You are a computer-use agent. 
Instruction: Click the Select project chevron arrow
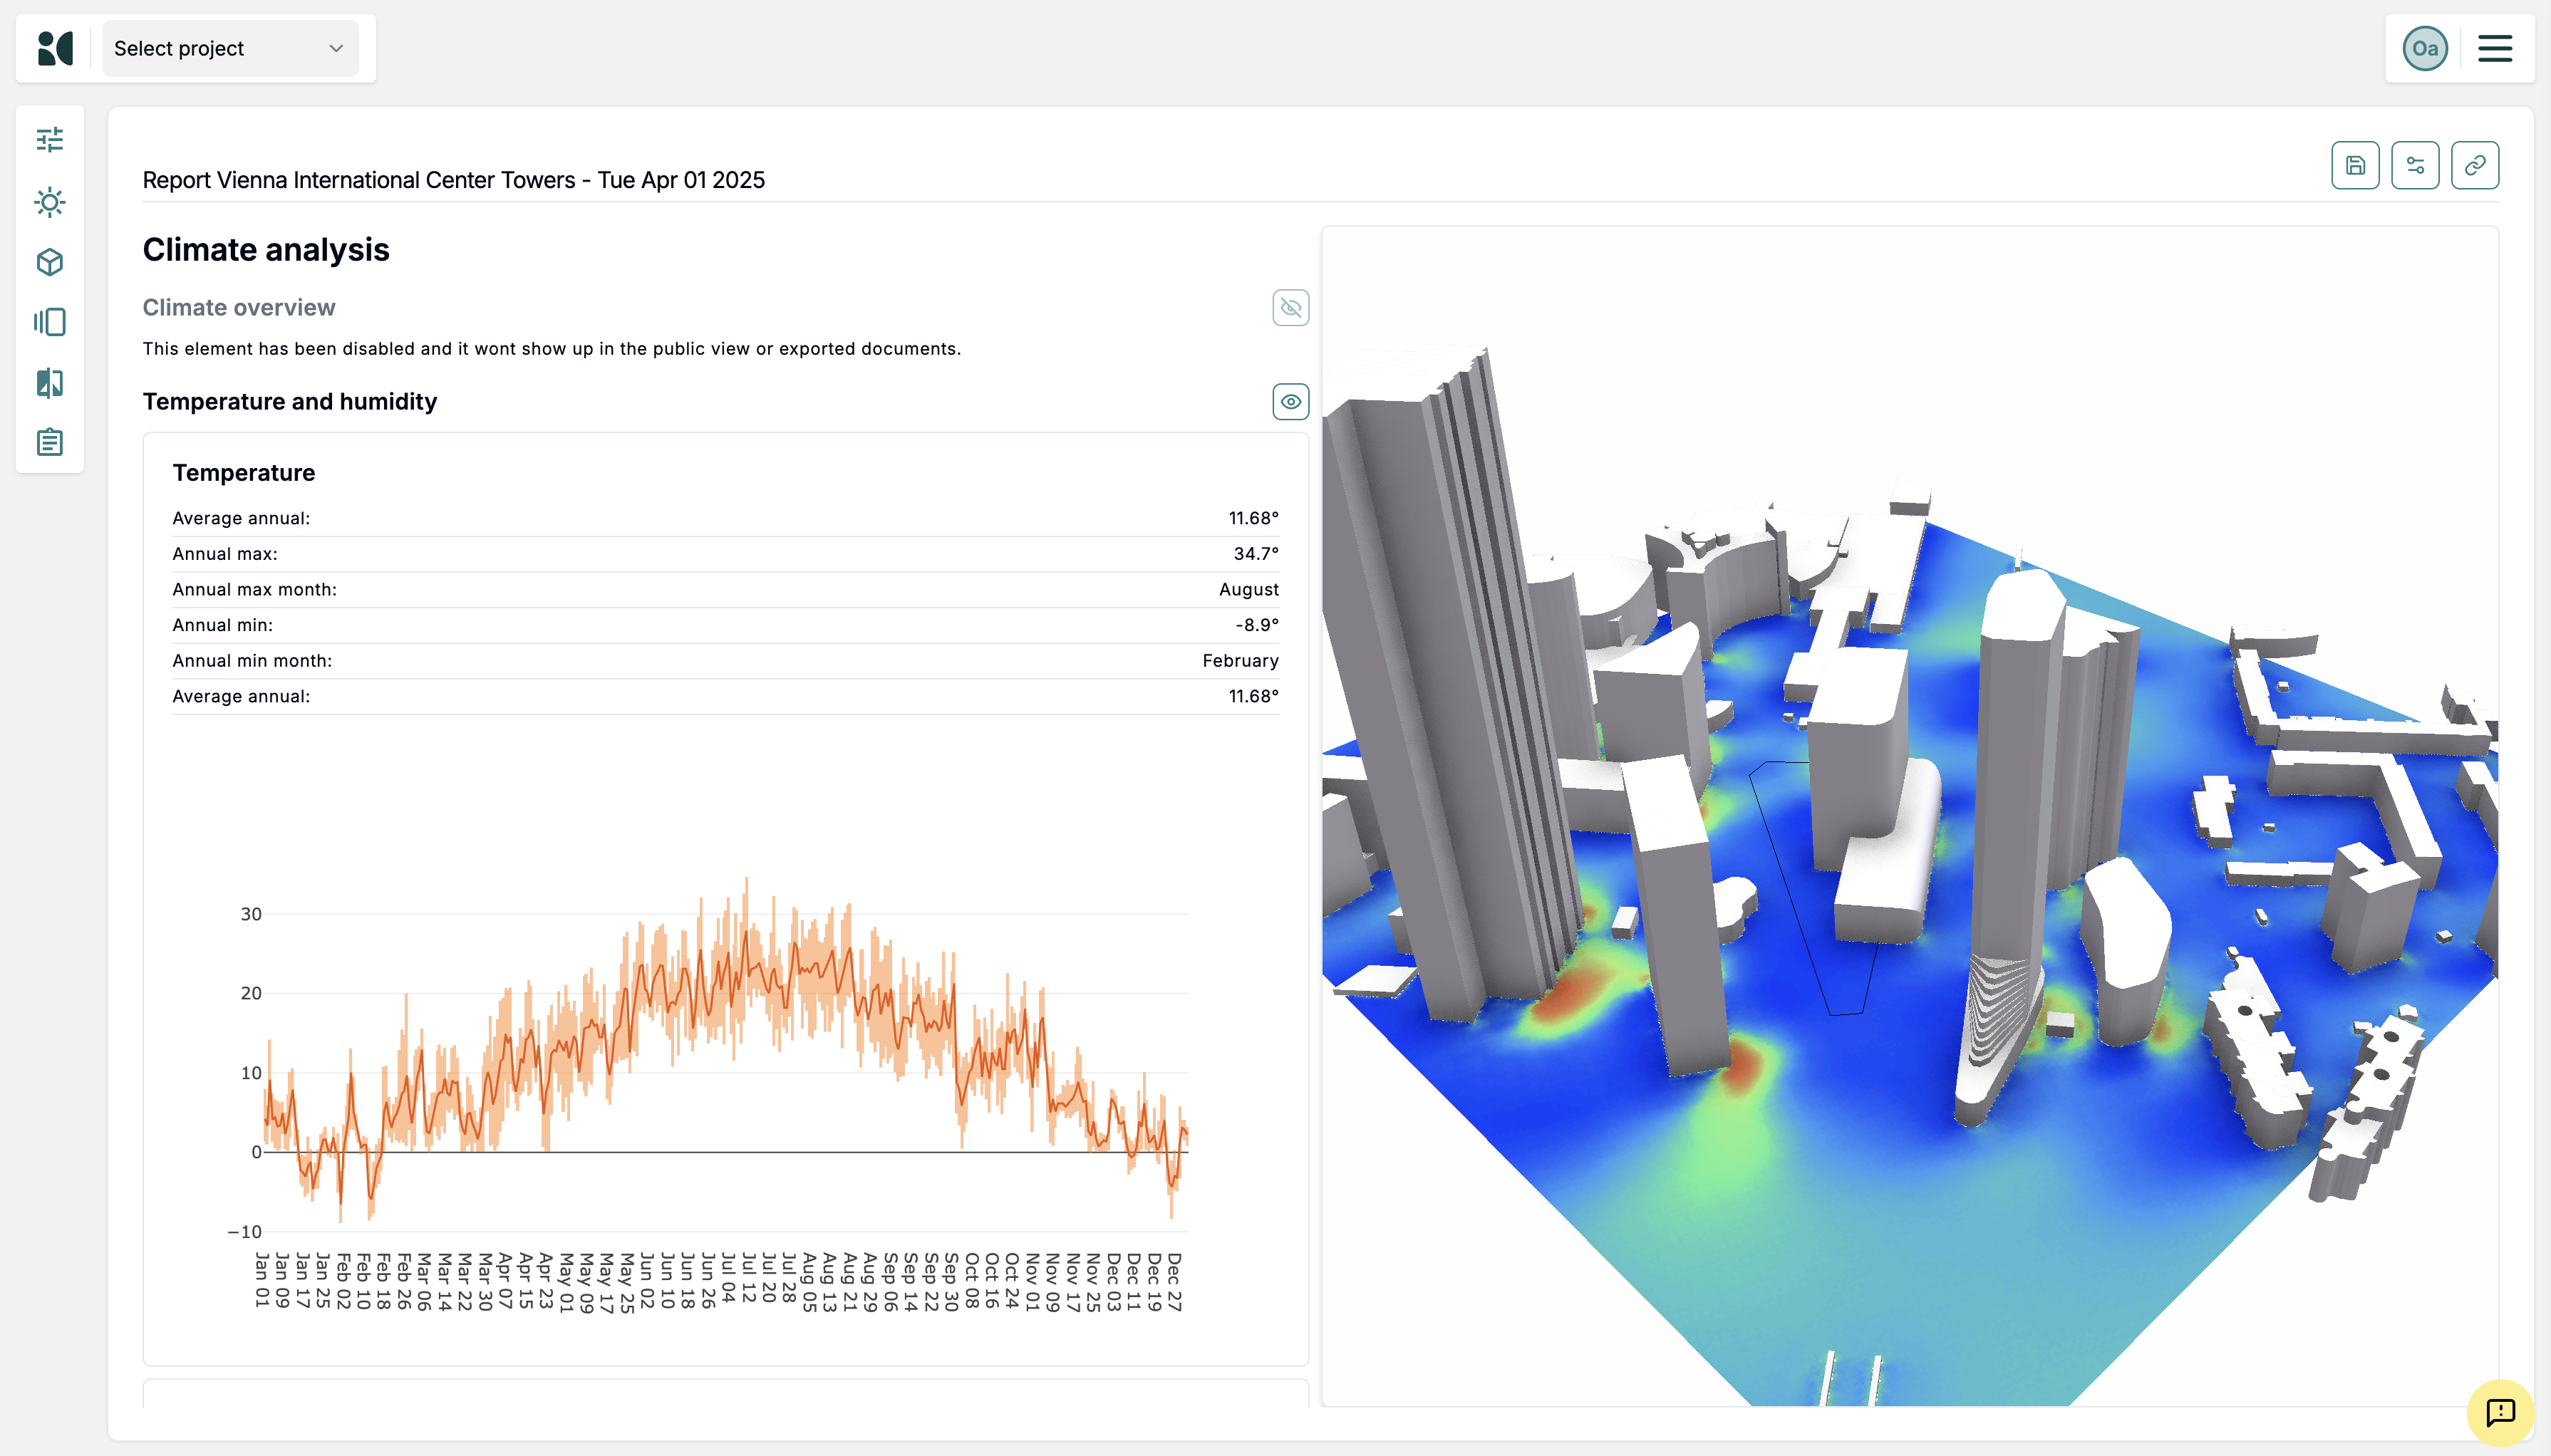point(336,48)
